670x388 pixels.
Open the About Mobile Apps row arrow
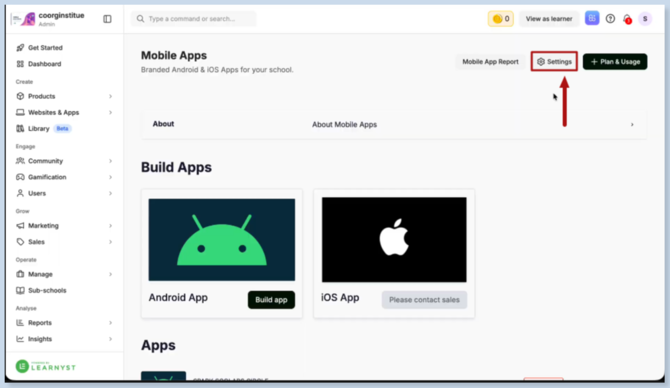pos(632,124)
